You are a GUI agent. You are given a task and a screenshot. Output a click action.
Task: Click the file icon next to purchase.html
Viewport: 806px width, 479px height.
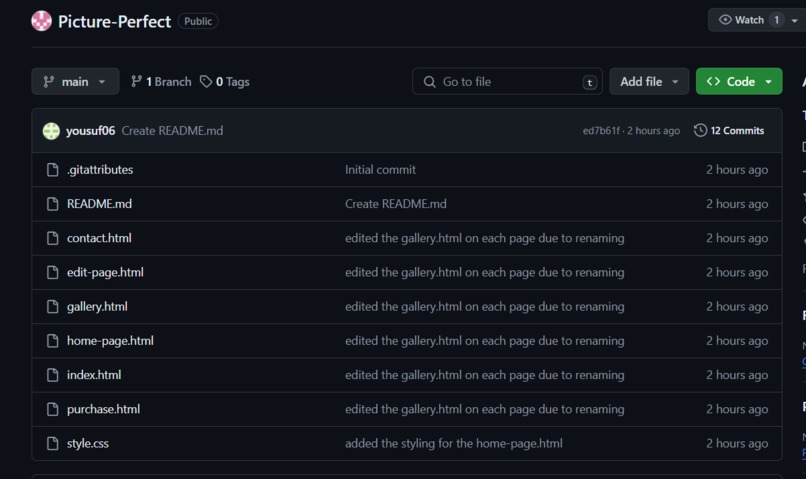click(52, 409)
